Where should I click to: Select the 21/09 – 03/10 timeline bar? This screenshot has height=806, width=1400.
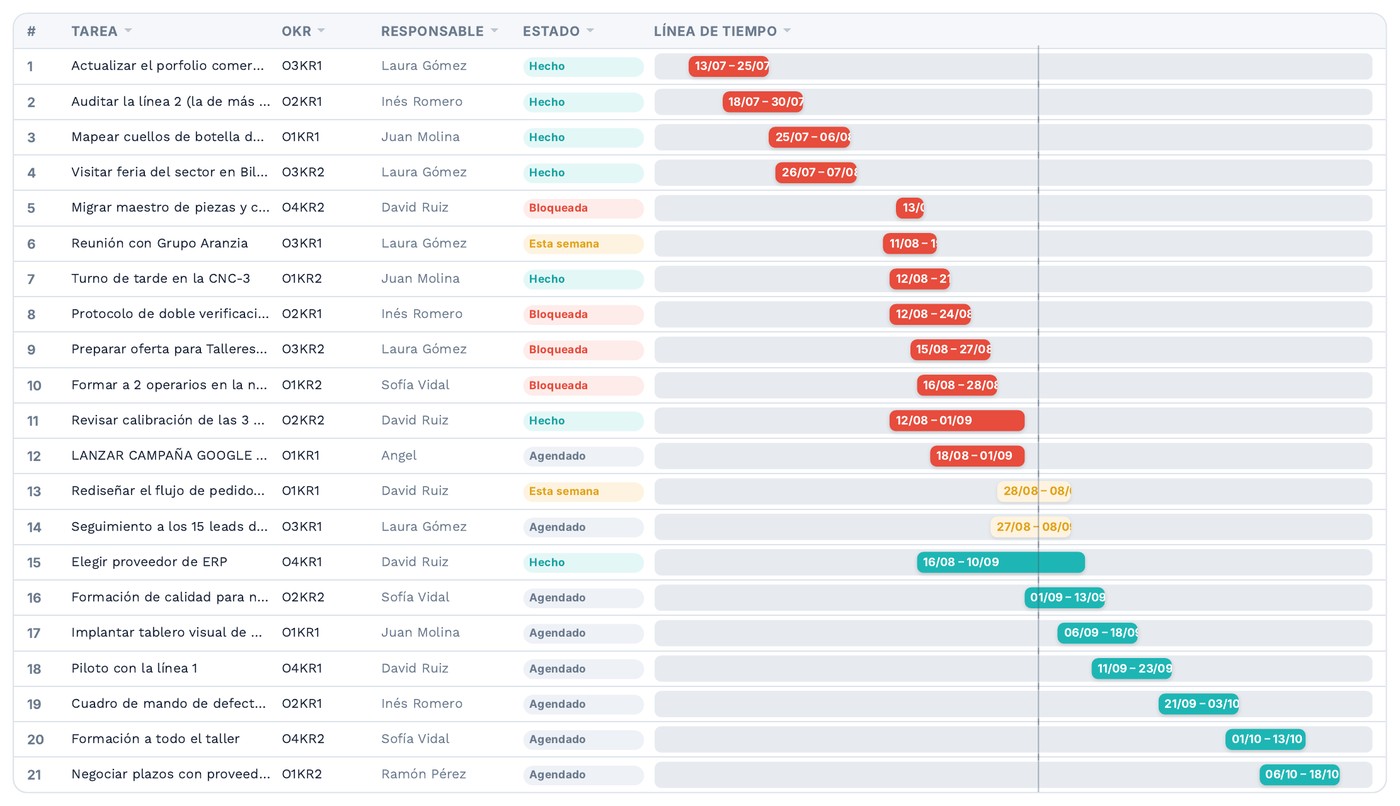(1199, 704)
